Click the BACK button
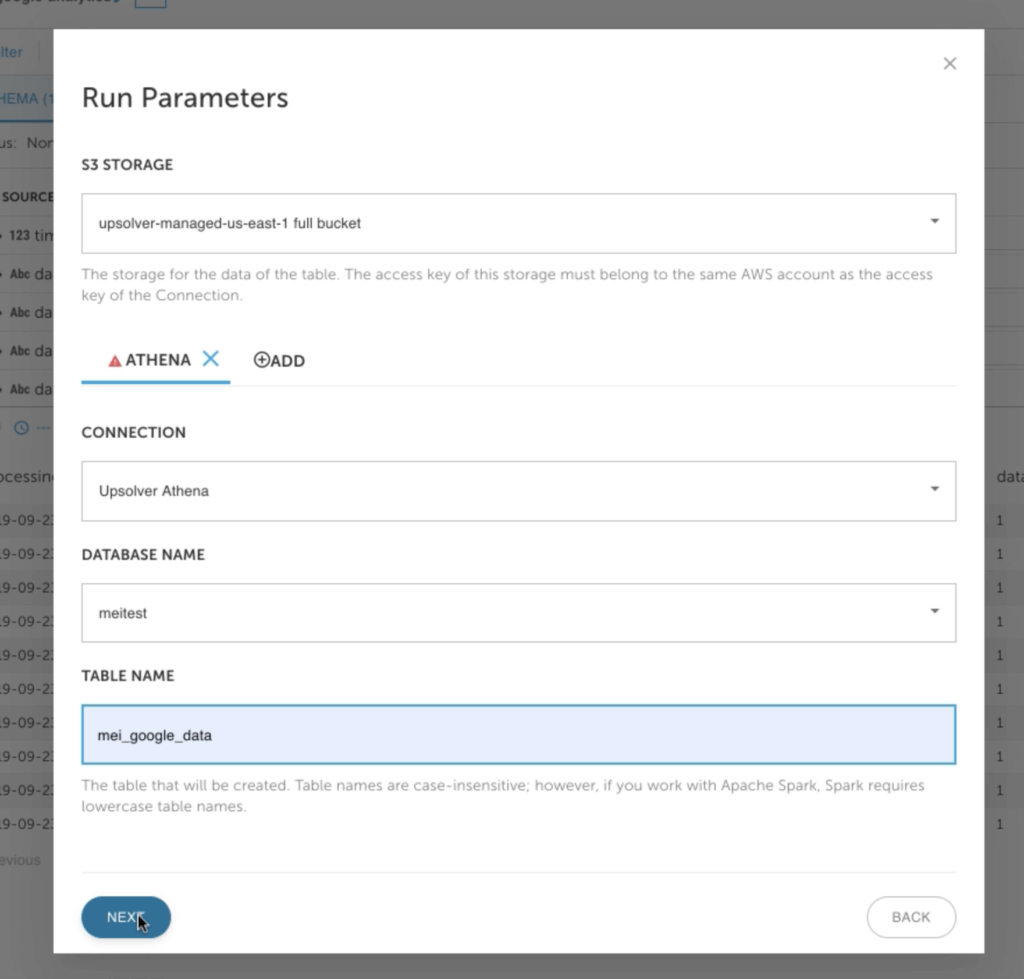1024x979 pixels. click(911, 917)
